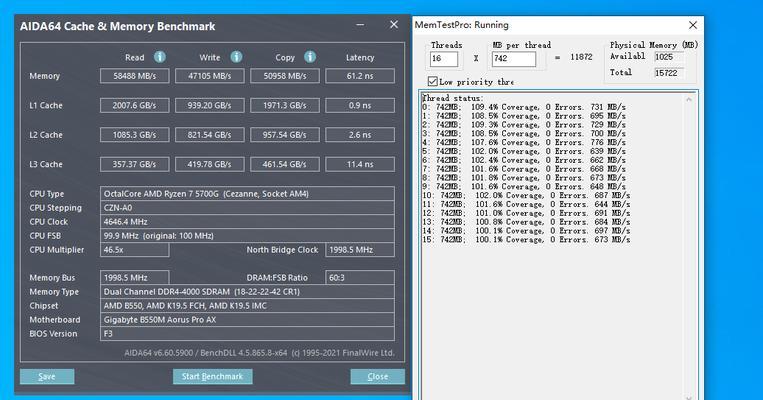This screenshot has height=400, width=763.
Task: Click thread 11 status row at 644 MB/s
Action: tap(526, 204)
